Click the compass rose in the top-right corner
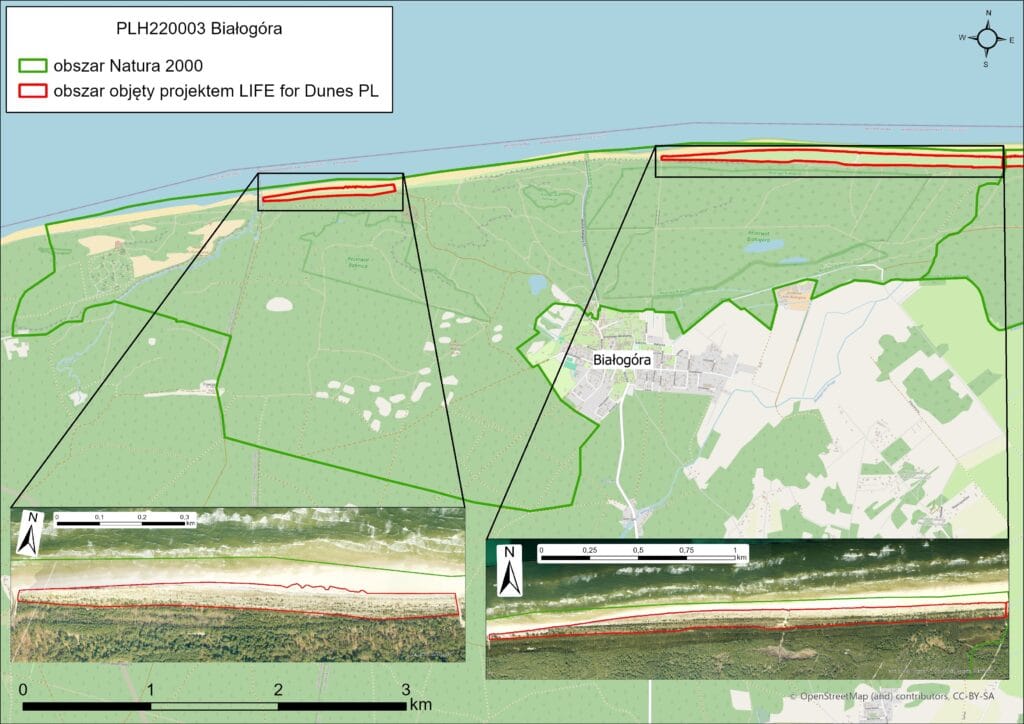 pyautogui.click(x=987, y=38)
